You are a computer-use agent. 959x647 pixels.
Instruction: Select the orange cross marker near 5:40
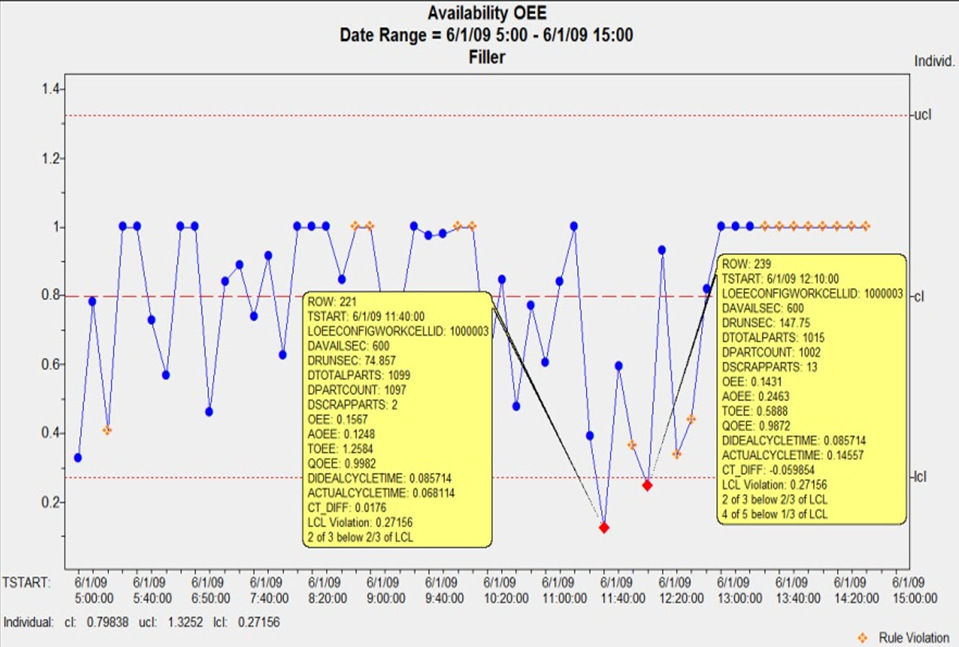click(x=107, y=428)
